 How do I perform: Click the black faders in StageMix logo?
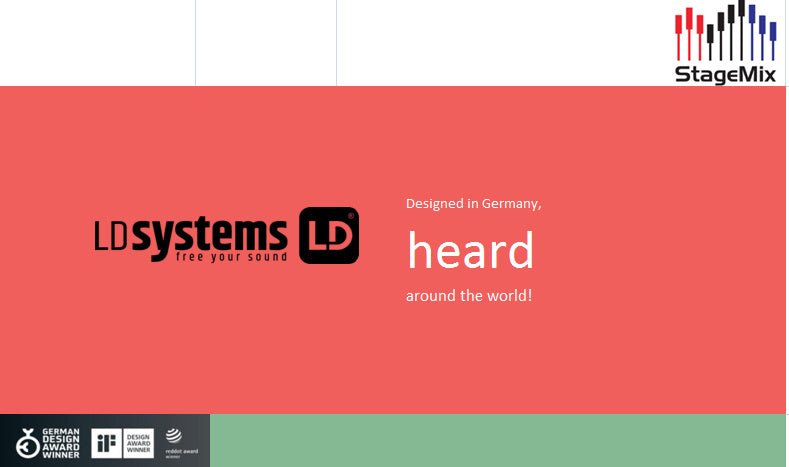click(x=727, y=30)
